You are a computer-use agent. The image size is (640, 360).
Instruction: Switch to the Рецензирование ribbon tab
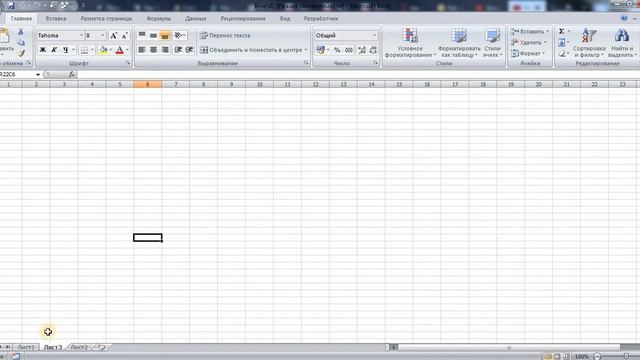243,19
